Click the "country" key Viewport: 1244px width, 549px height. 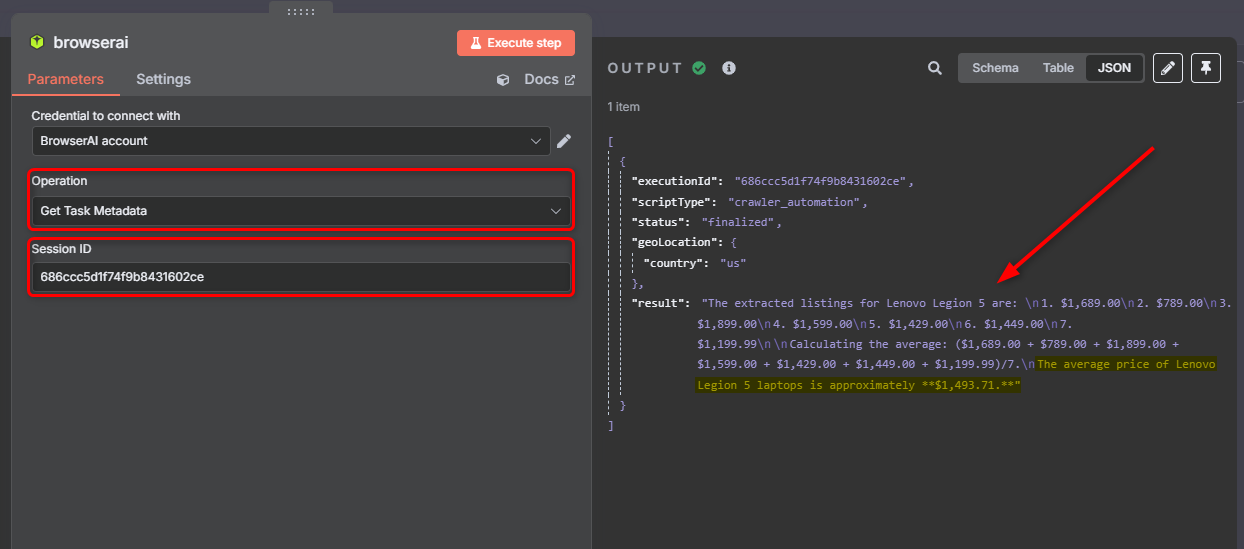pos(678,263)
